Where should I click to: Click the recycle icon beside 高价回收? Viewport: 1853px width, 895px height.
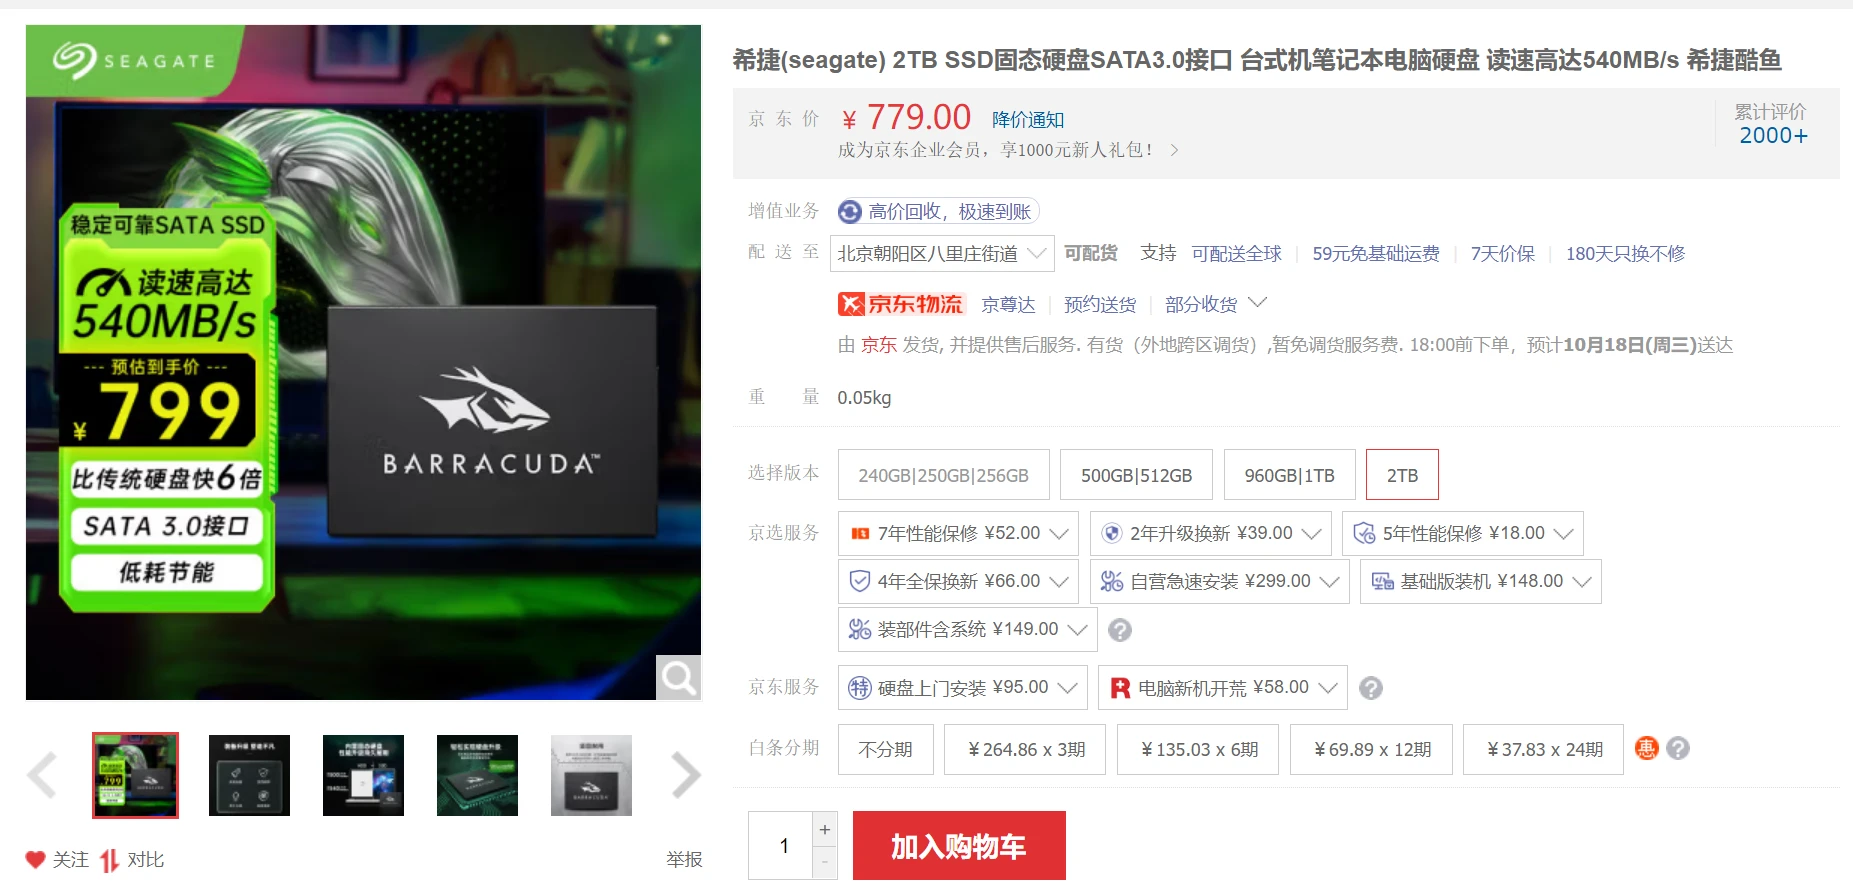(850, 211)
